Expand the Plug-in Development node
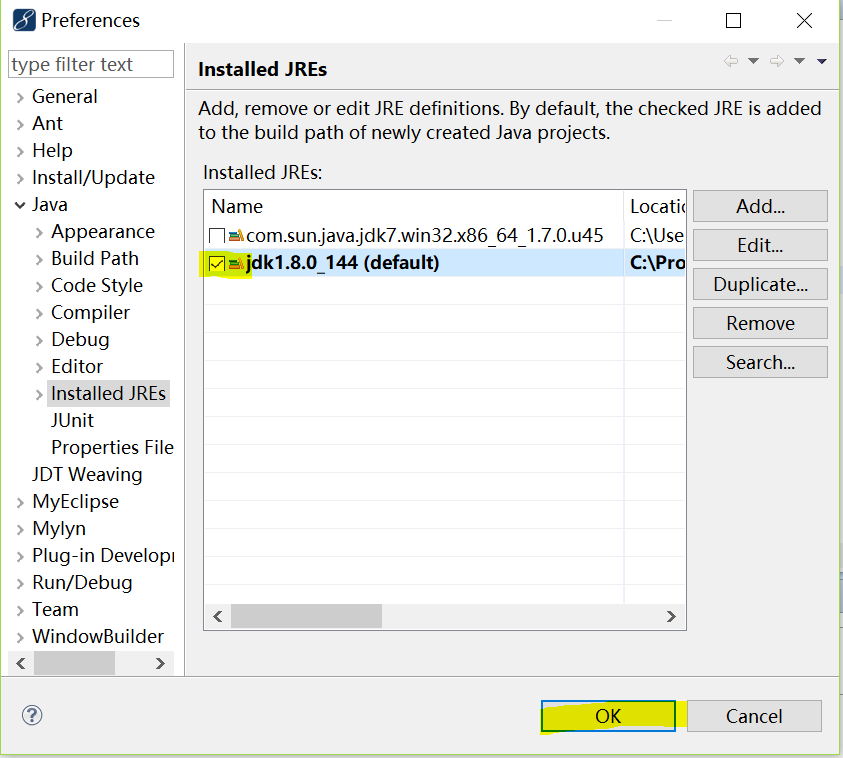Screen dimensions: 843x758 point(20,556)
